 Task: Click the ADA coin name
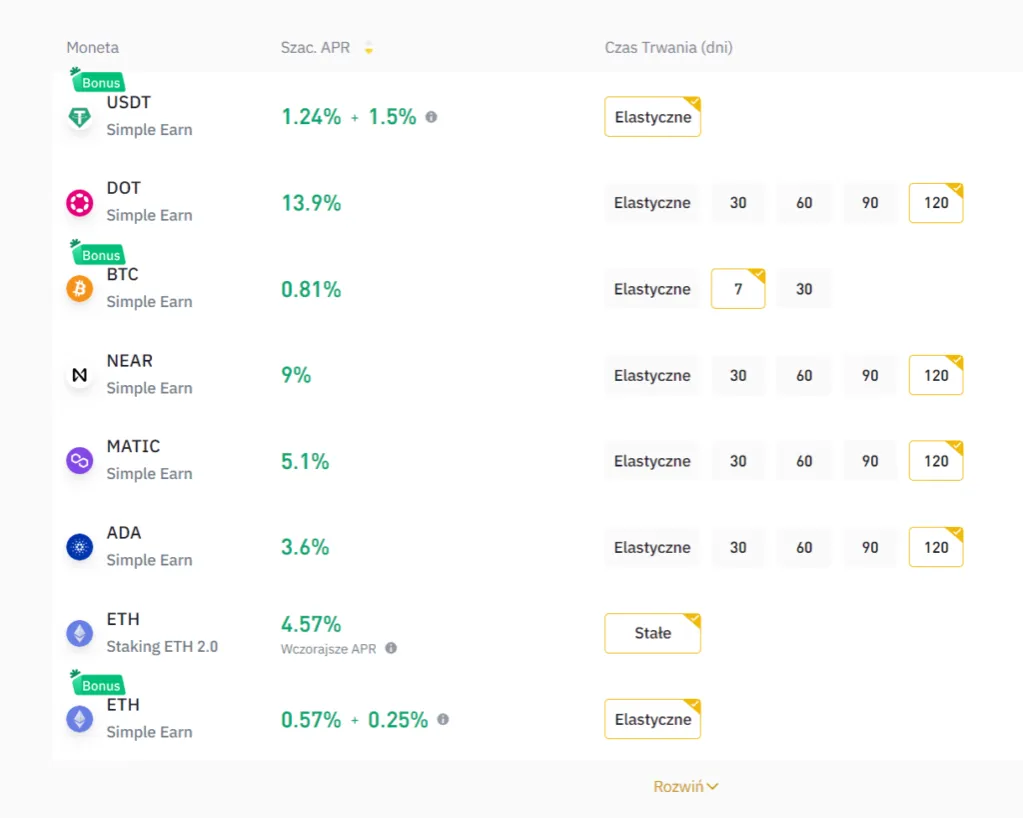pyautogui.click(x=124, y=533)
